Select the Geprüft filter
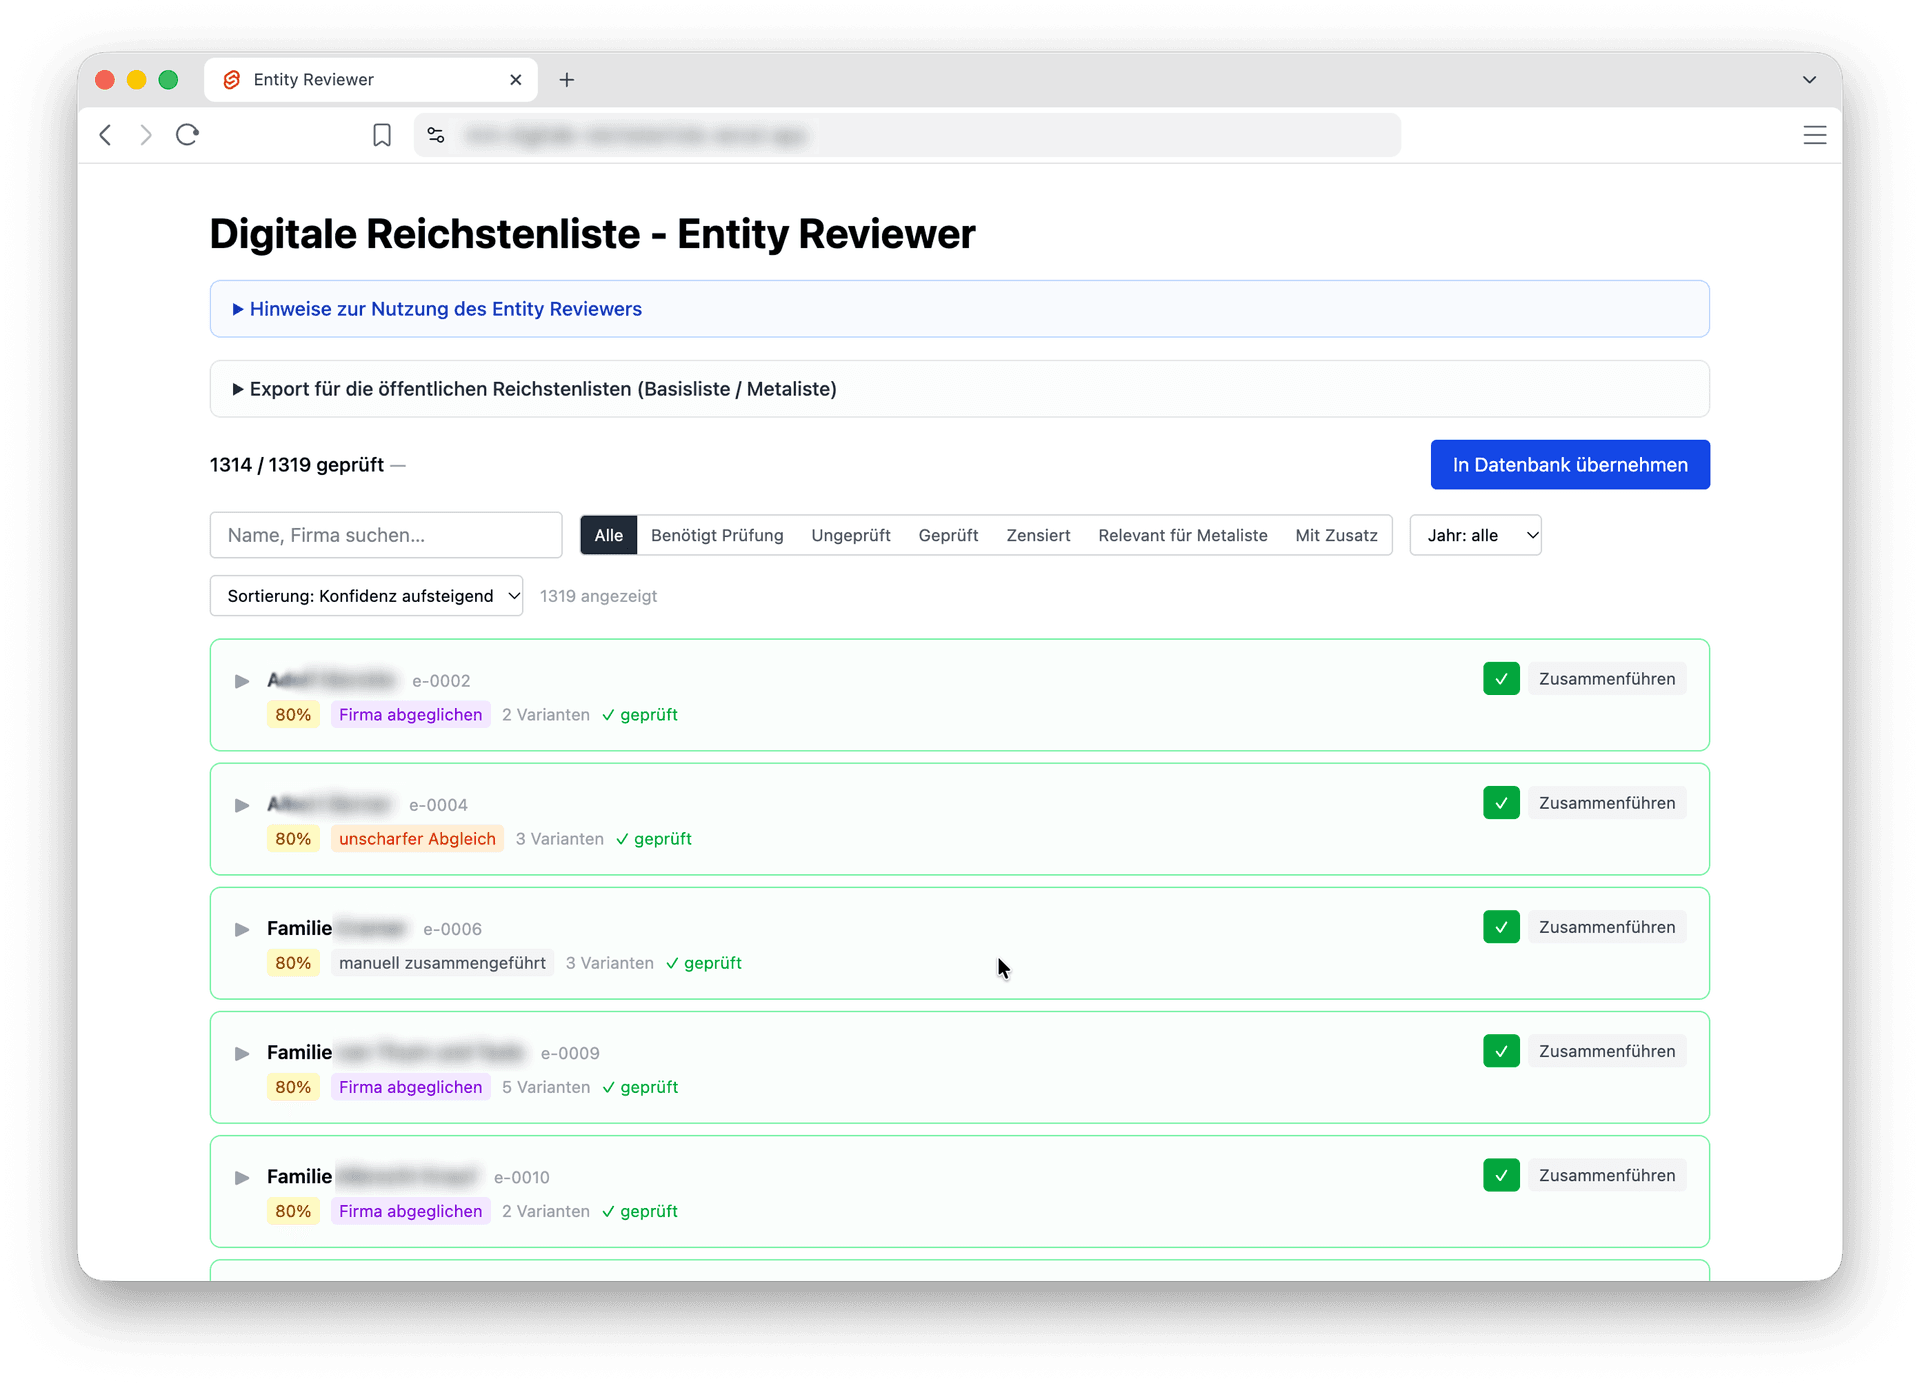The image size is (1920, 1383). click(x=948, y=535)
